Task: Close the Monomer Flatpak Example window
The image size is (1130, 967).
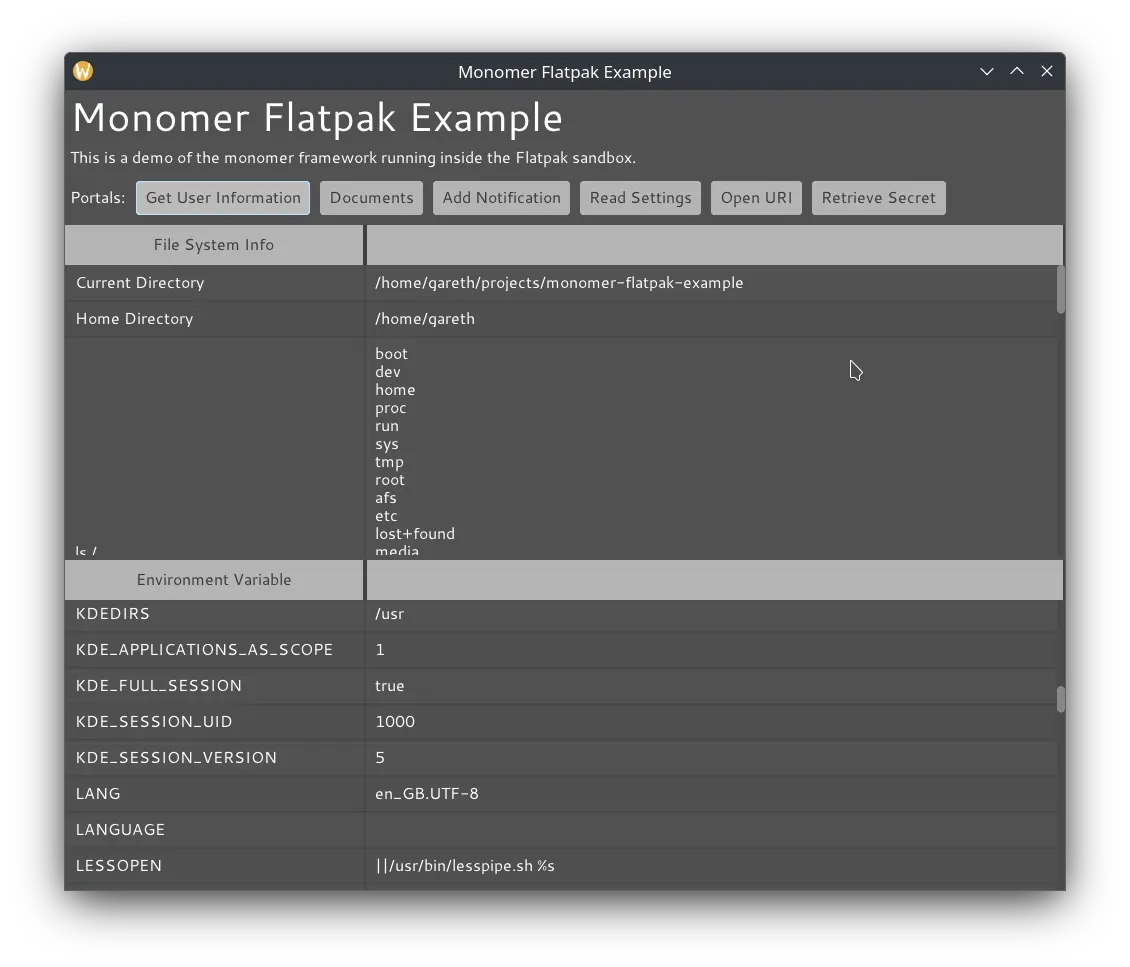Action: pos(1047,71)
